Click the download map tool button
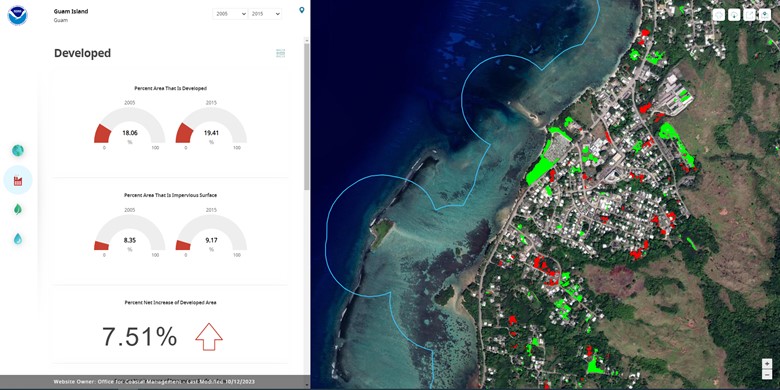Screen dimensions: 780x390 point(734,14)
